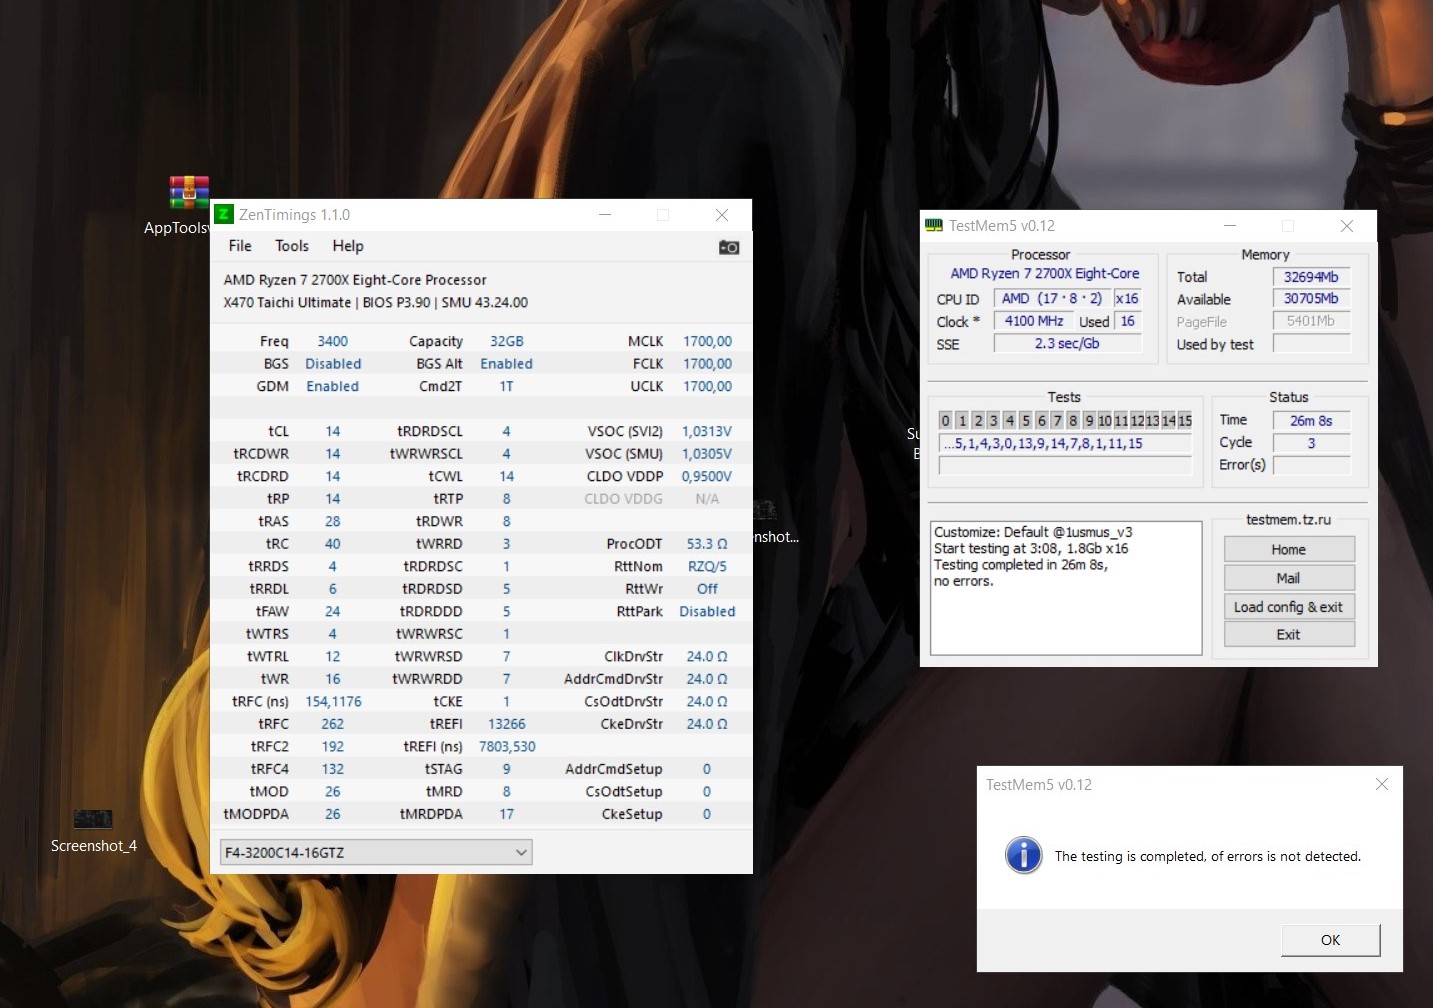1434x1008 pixels.
Task: Click the BGS value Disabled
Action: coord(333,364)
